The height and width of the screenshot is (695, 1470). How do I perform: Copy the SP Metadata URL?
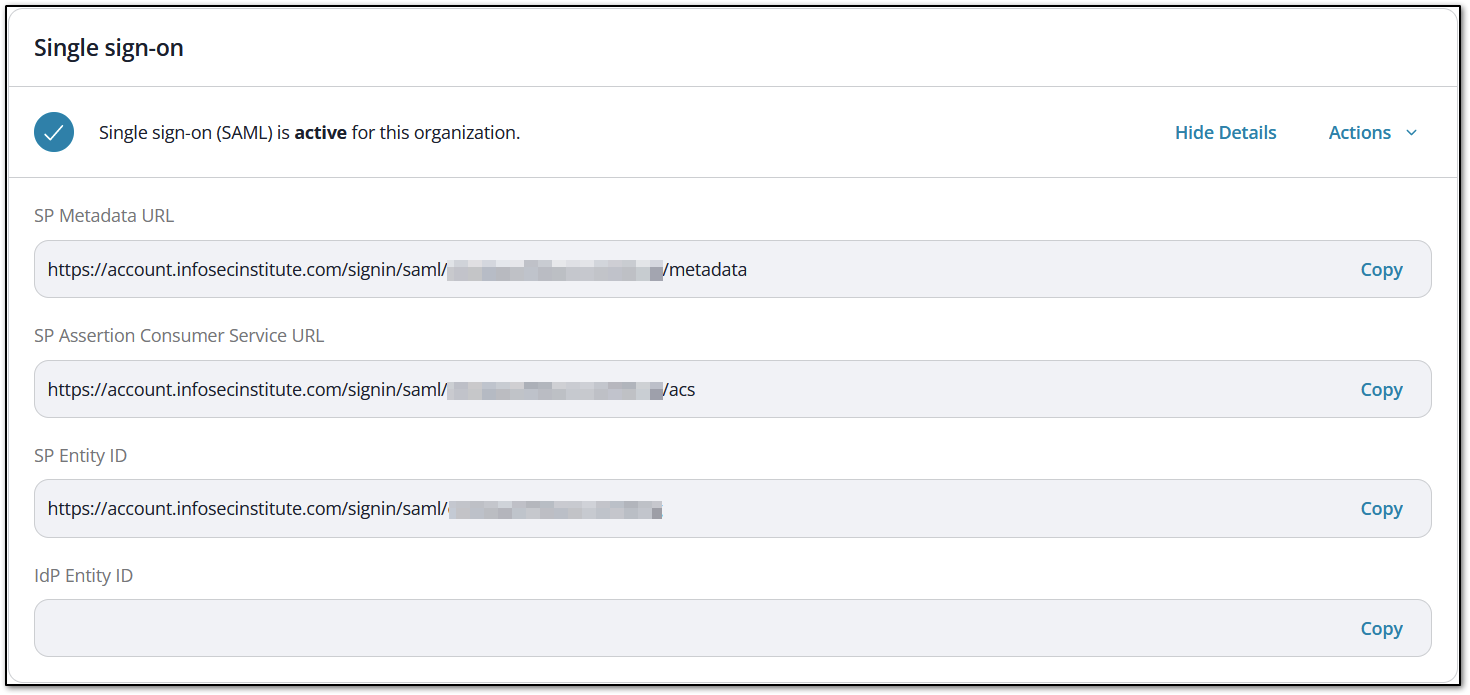pos(1381,269)
